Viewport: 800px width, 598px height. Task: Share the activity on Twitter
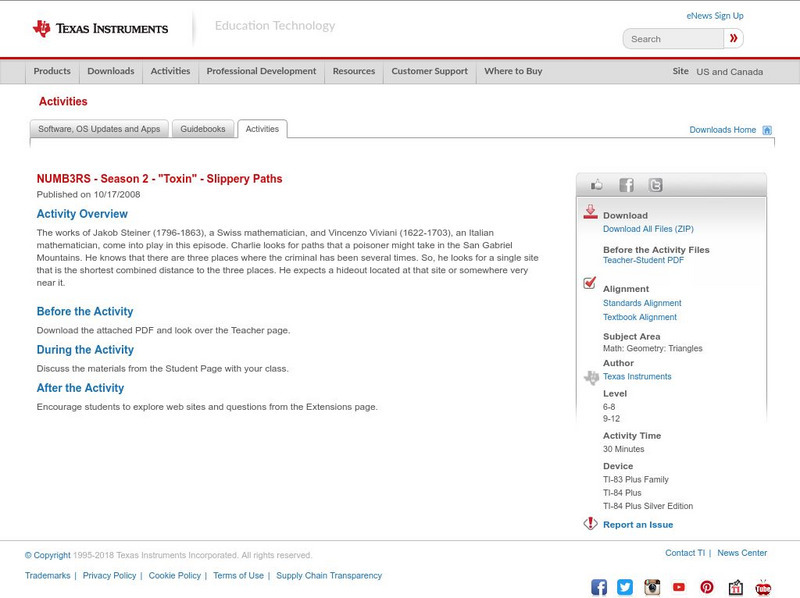click(656, 183)
